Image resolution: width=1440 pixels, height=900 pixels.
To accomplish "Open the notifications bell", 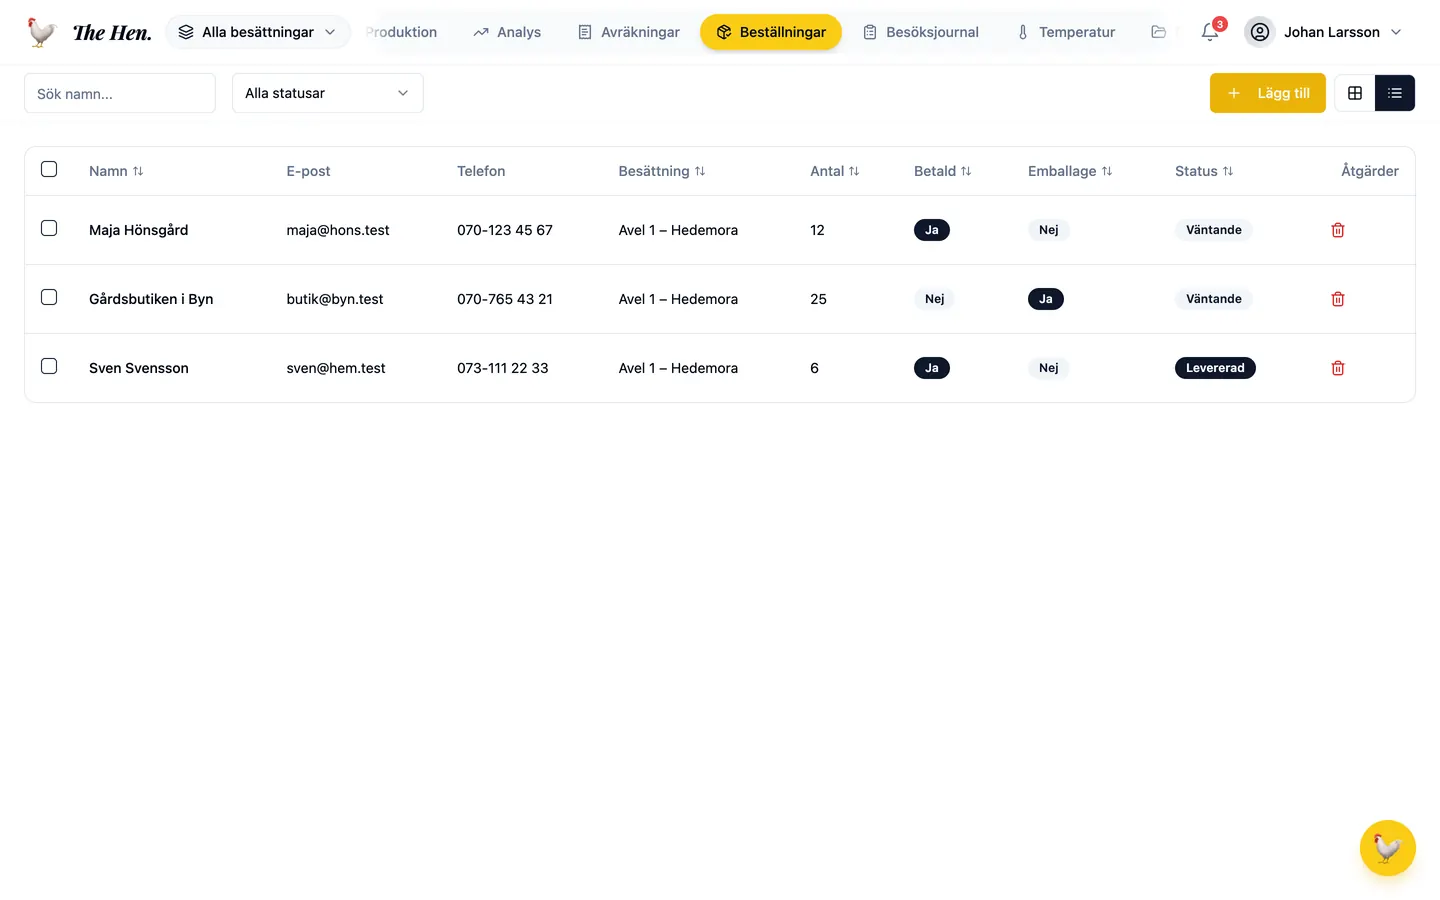I will tap(1210, 32).
